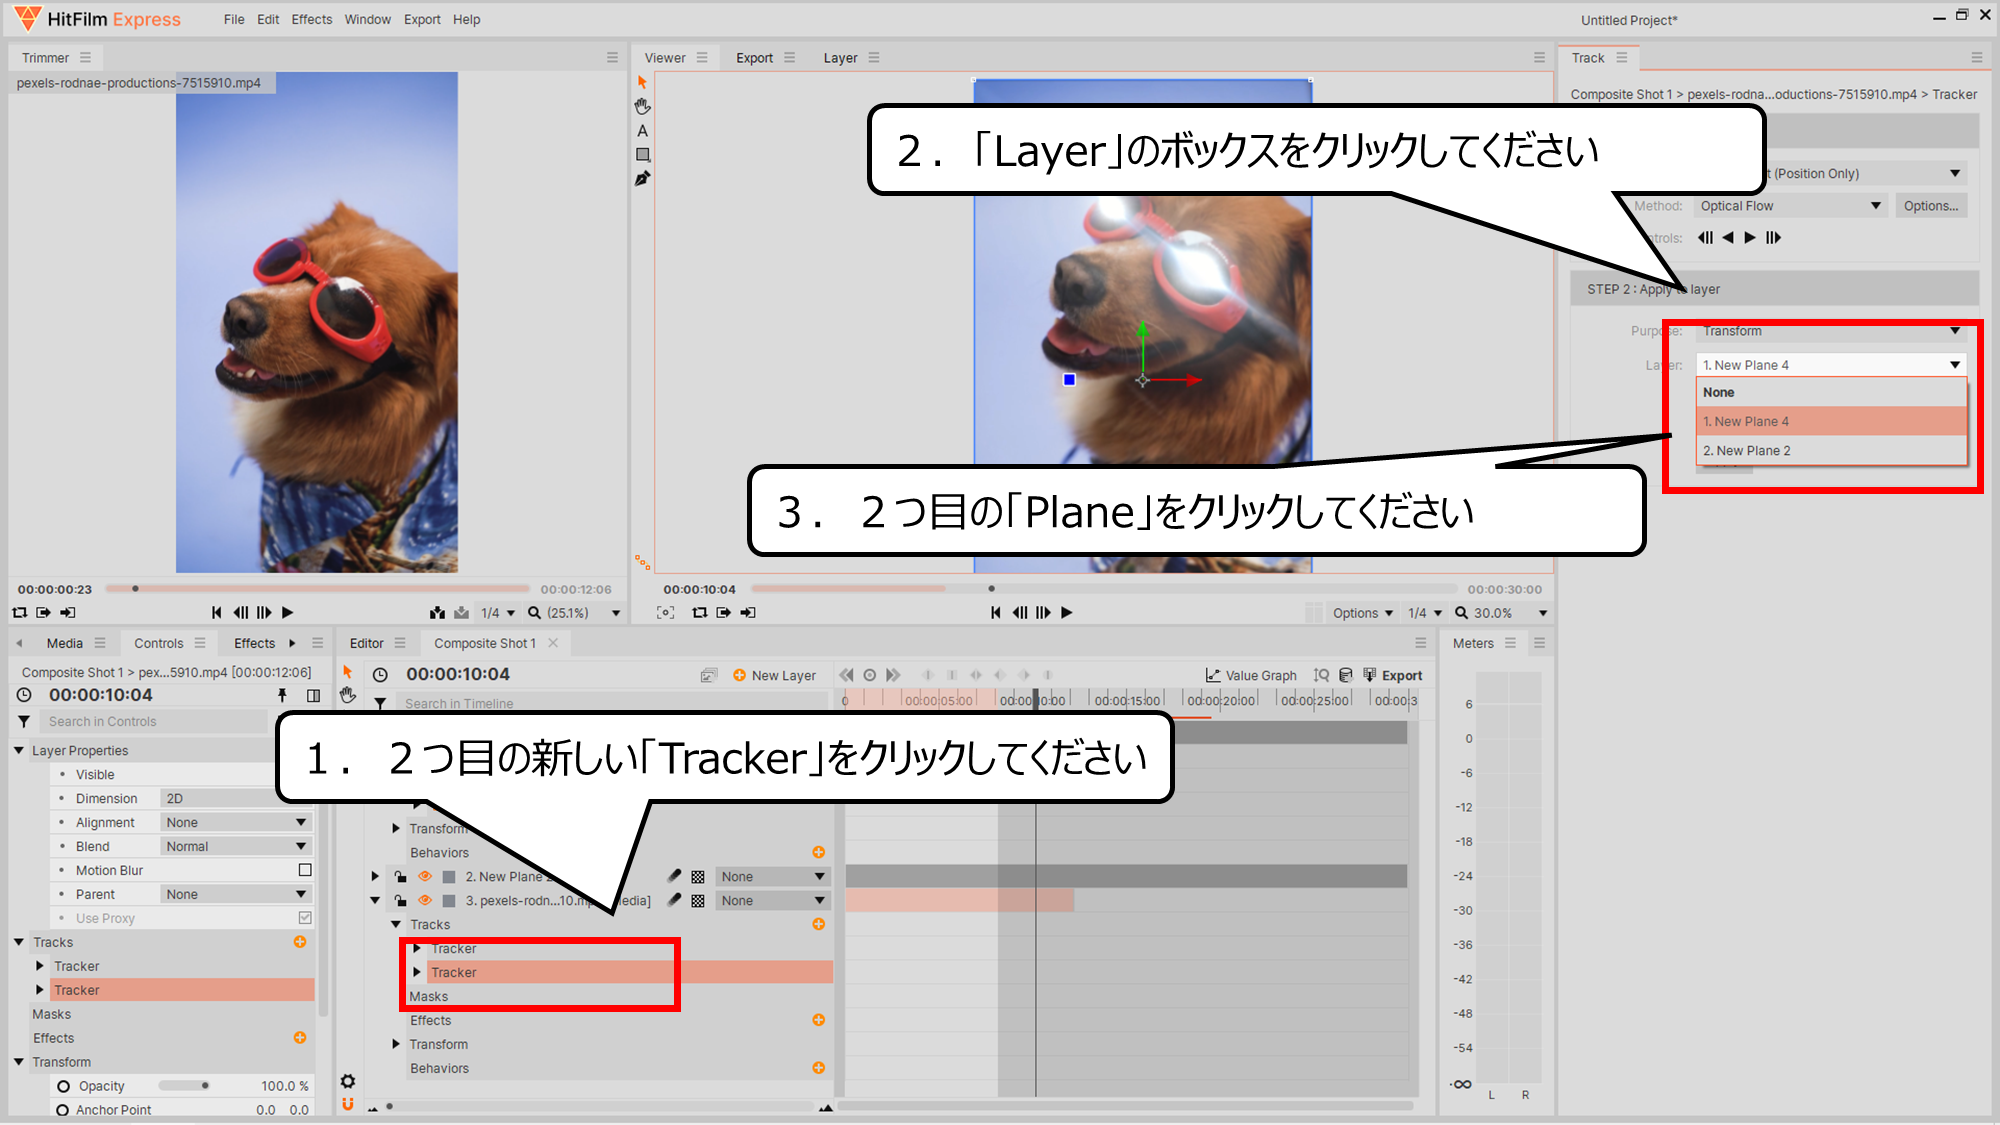Open tracker Options button
Image resolution: width=2000 pixels, height=1125 pixels.
pyautogui.click(x=1931, y=206)
